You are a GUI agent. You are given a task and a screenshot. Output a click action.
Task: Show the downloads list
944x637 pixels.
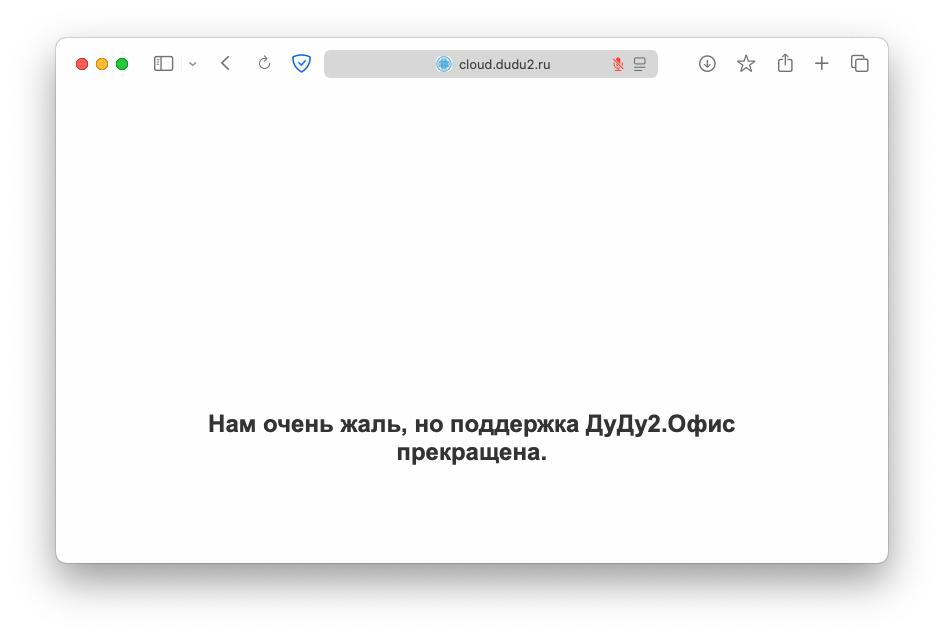[x=707, y=64]
